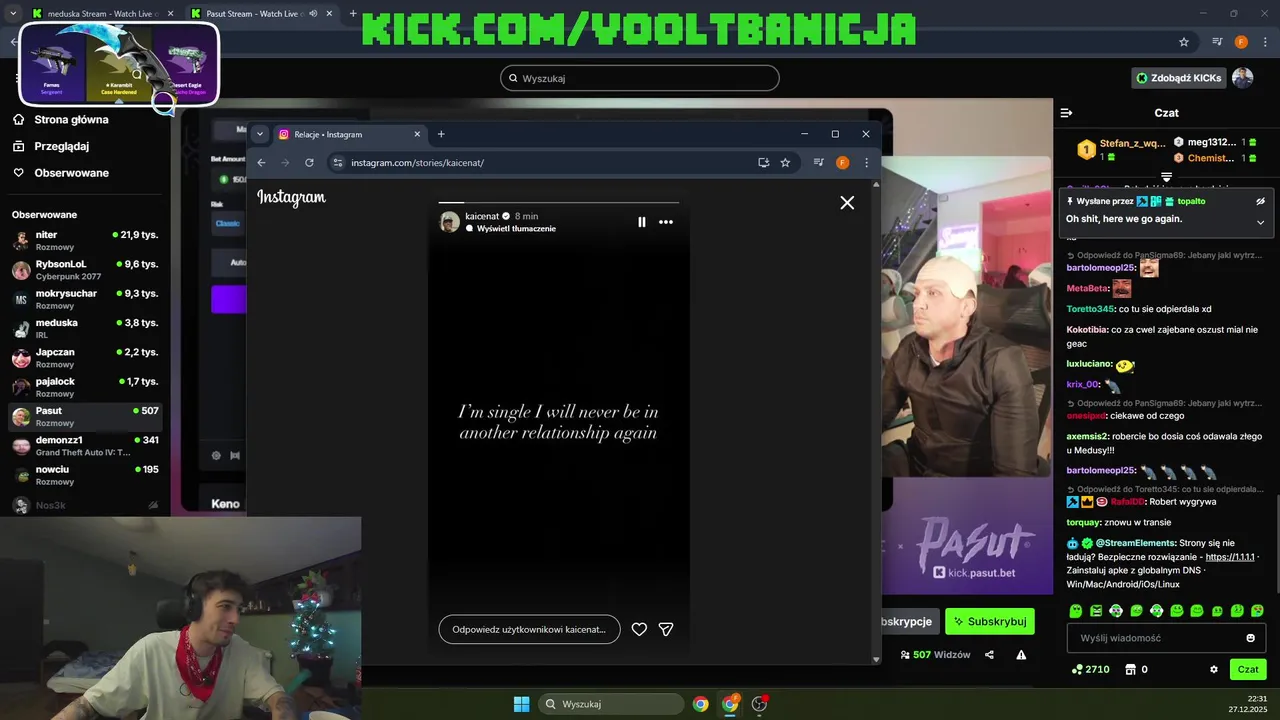
Task: Focus the story reply input field
Action: point(529,629)
